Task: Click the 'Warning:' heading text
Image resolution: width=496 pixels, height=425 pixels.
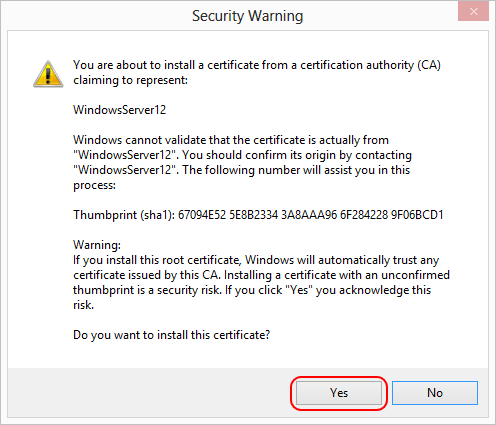Action: (x=97, y=245)
